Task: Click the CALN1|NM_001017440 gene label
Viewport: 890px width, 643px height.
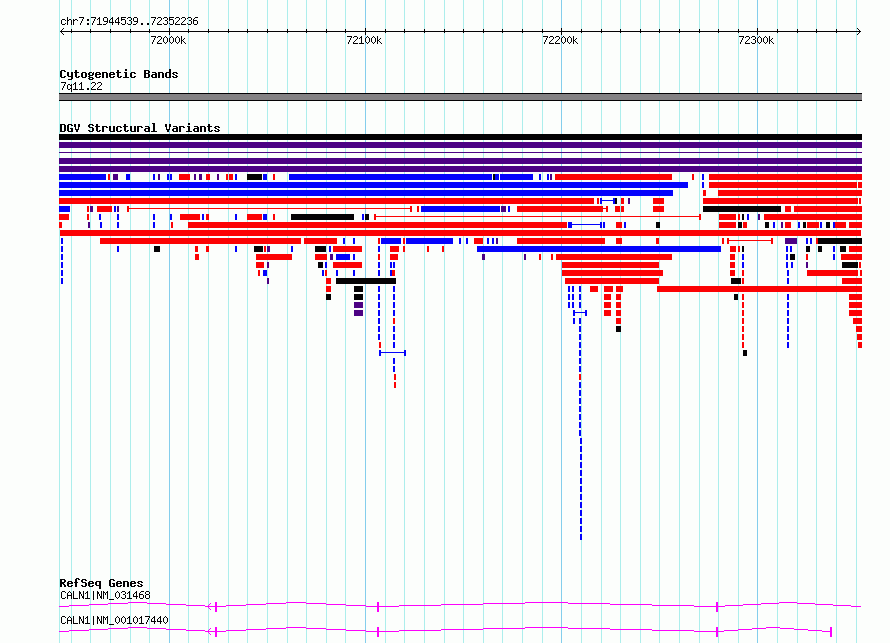Action: (114, 620)
